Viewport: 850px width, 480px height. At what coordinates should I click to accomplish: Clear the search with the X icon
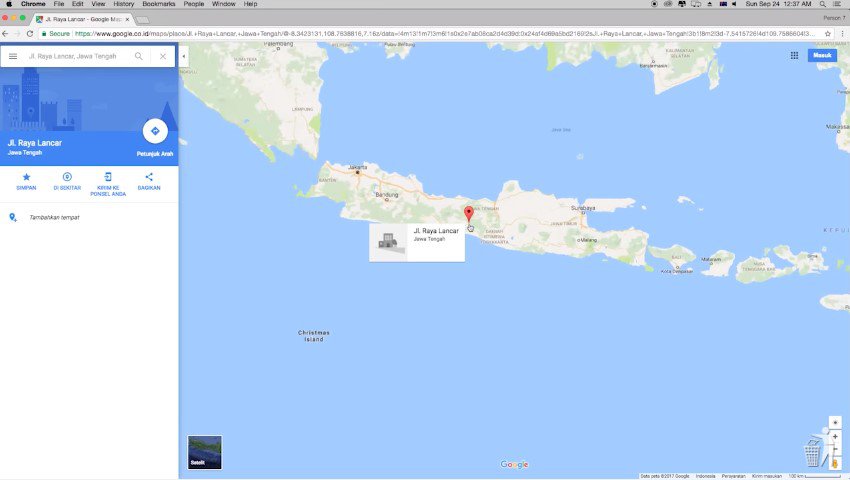point(163,56)
